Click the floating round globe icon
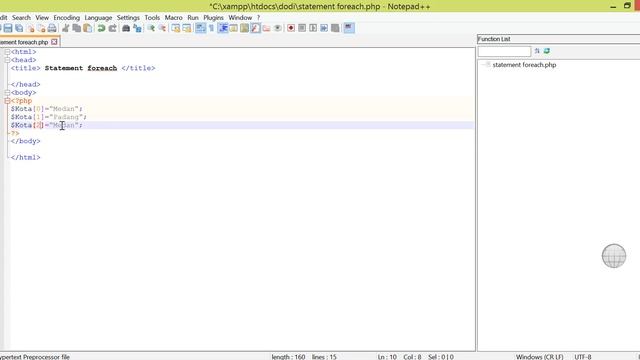 (614, 256)
